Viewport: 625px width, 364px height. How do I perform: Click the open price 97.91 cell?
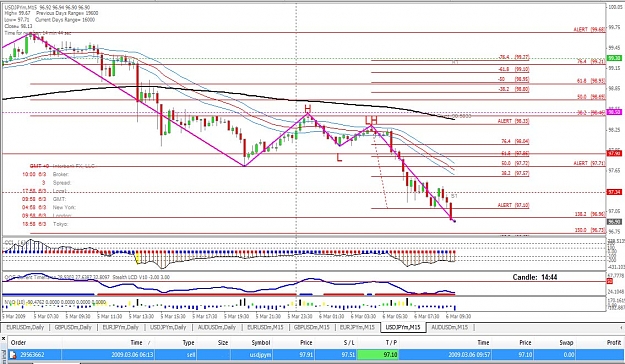point(306,354)
